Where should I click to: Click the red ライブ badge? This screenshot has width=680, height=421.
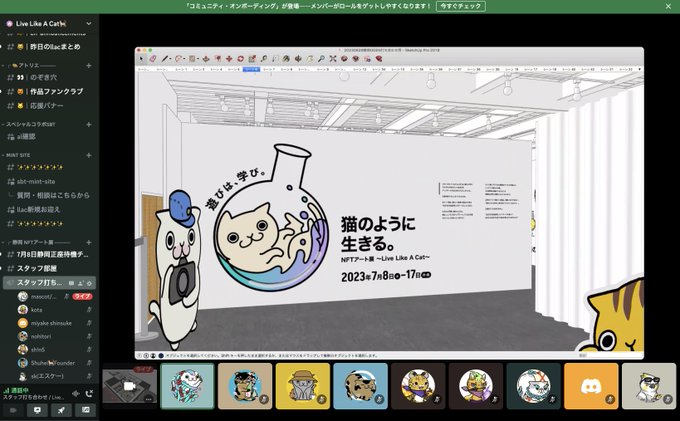82,297
